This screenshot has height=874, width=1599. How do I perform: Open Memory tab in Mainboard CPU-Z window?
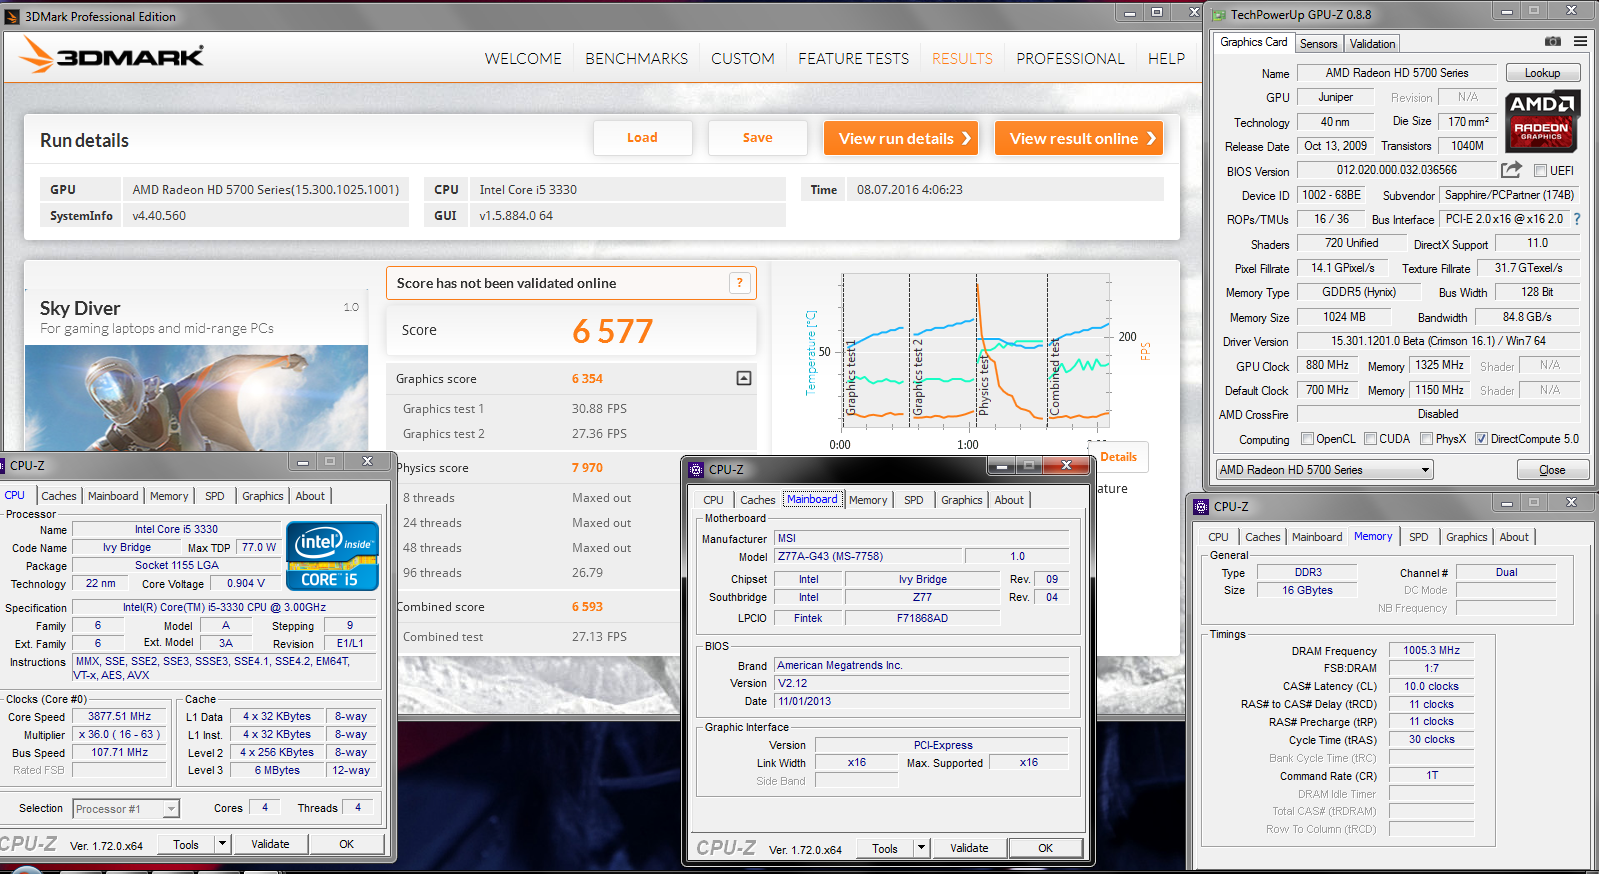(x=868, y=500)
